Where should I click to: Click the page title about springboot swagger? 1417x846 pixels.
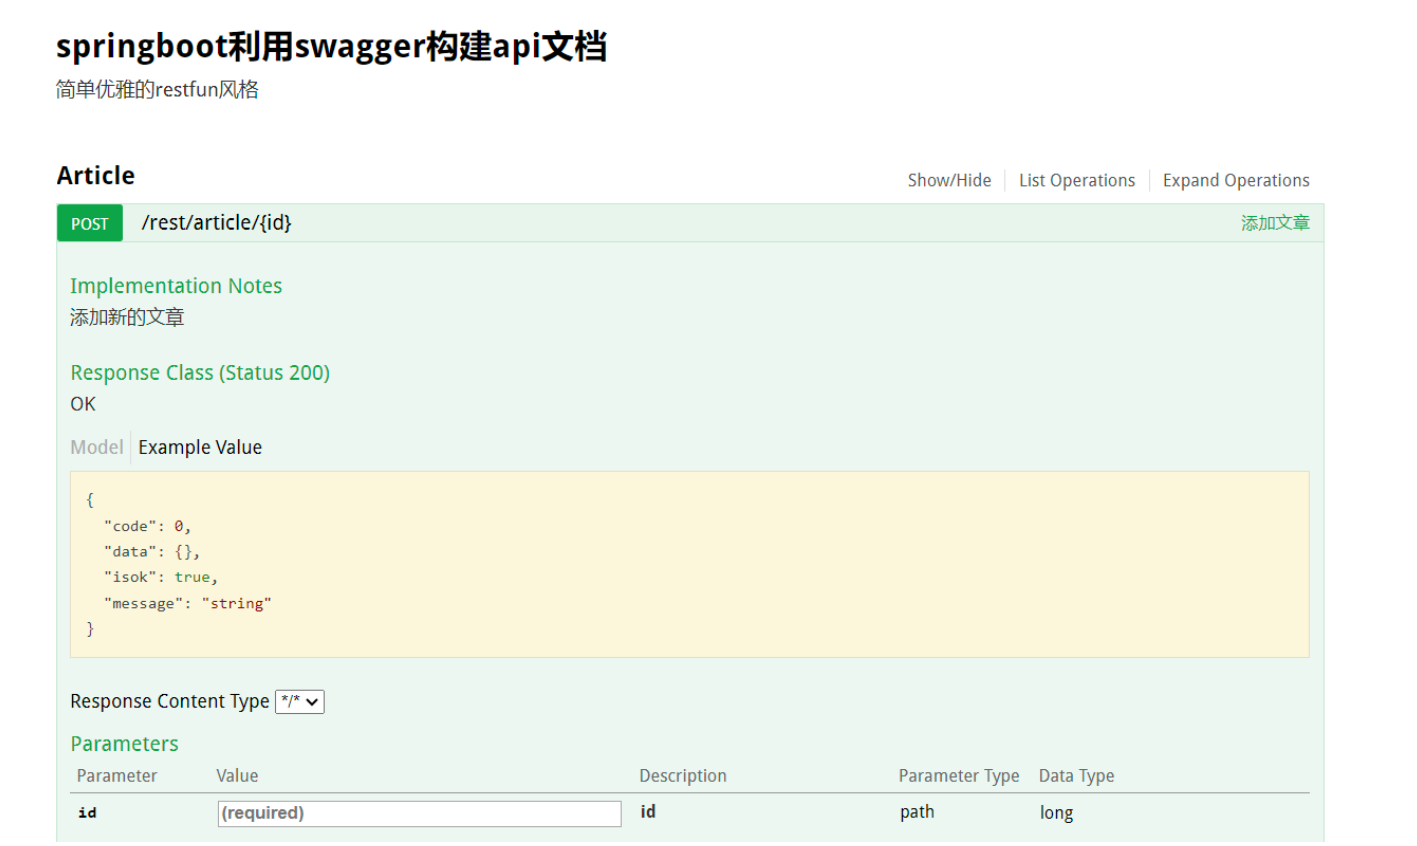click(x=331, y=47)
